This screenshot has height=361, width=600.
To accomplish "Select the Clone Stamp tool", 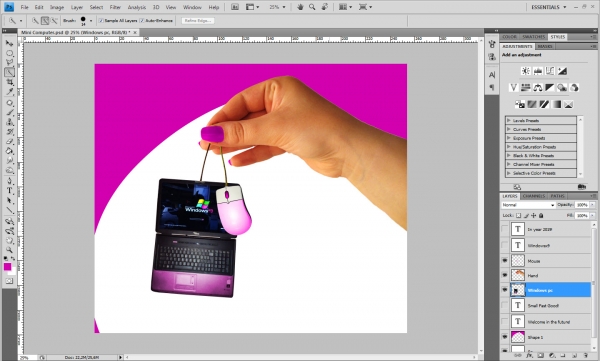I will 9,123.
